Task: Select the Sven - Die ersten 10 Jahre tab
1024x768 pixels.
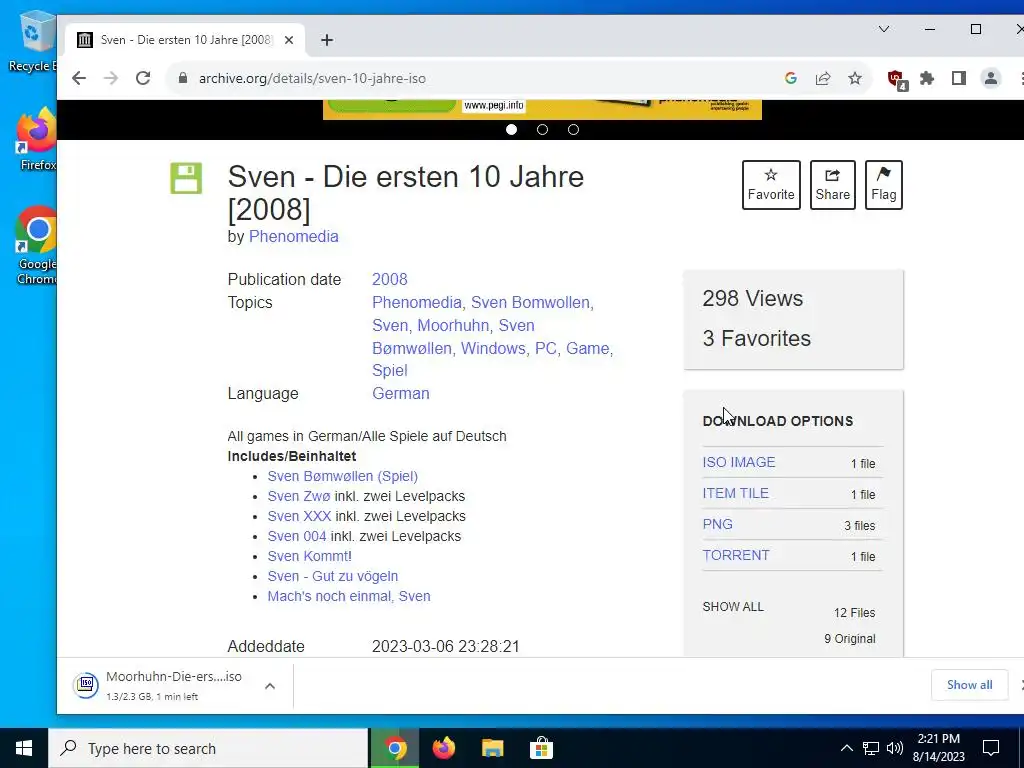Action: click(x=185, y=40)
